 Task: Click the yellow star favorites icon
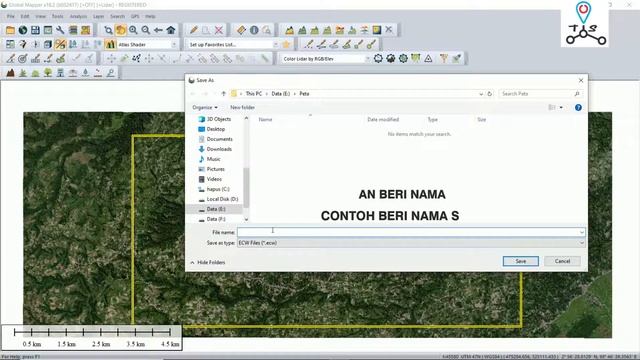click(x=287, y=44)
